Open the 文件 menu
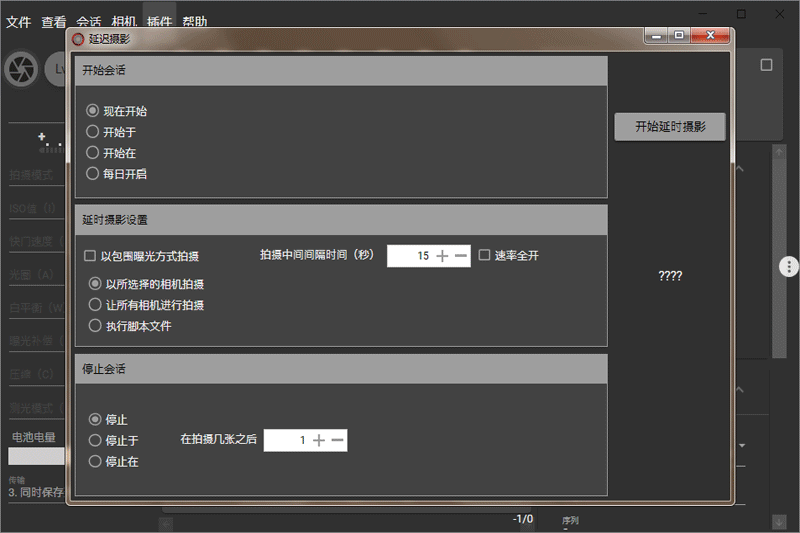Screen dimensions: 800x533 (x=18, y=22)
